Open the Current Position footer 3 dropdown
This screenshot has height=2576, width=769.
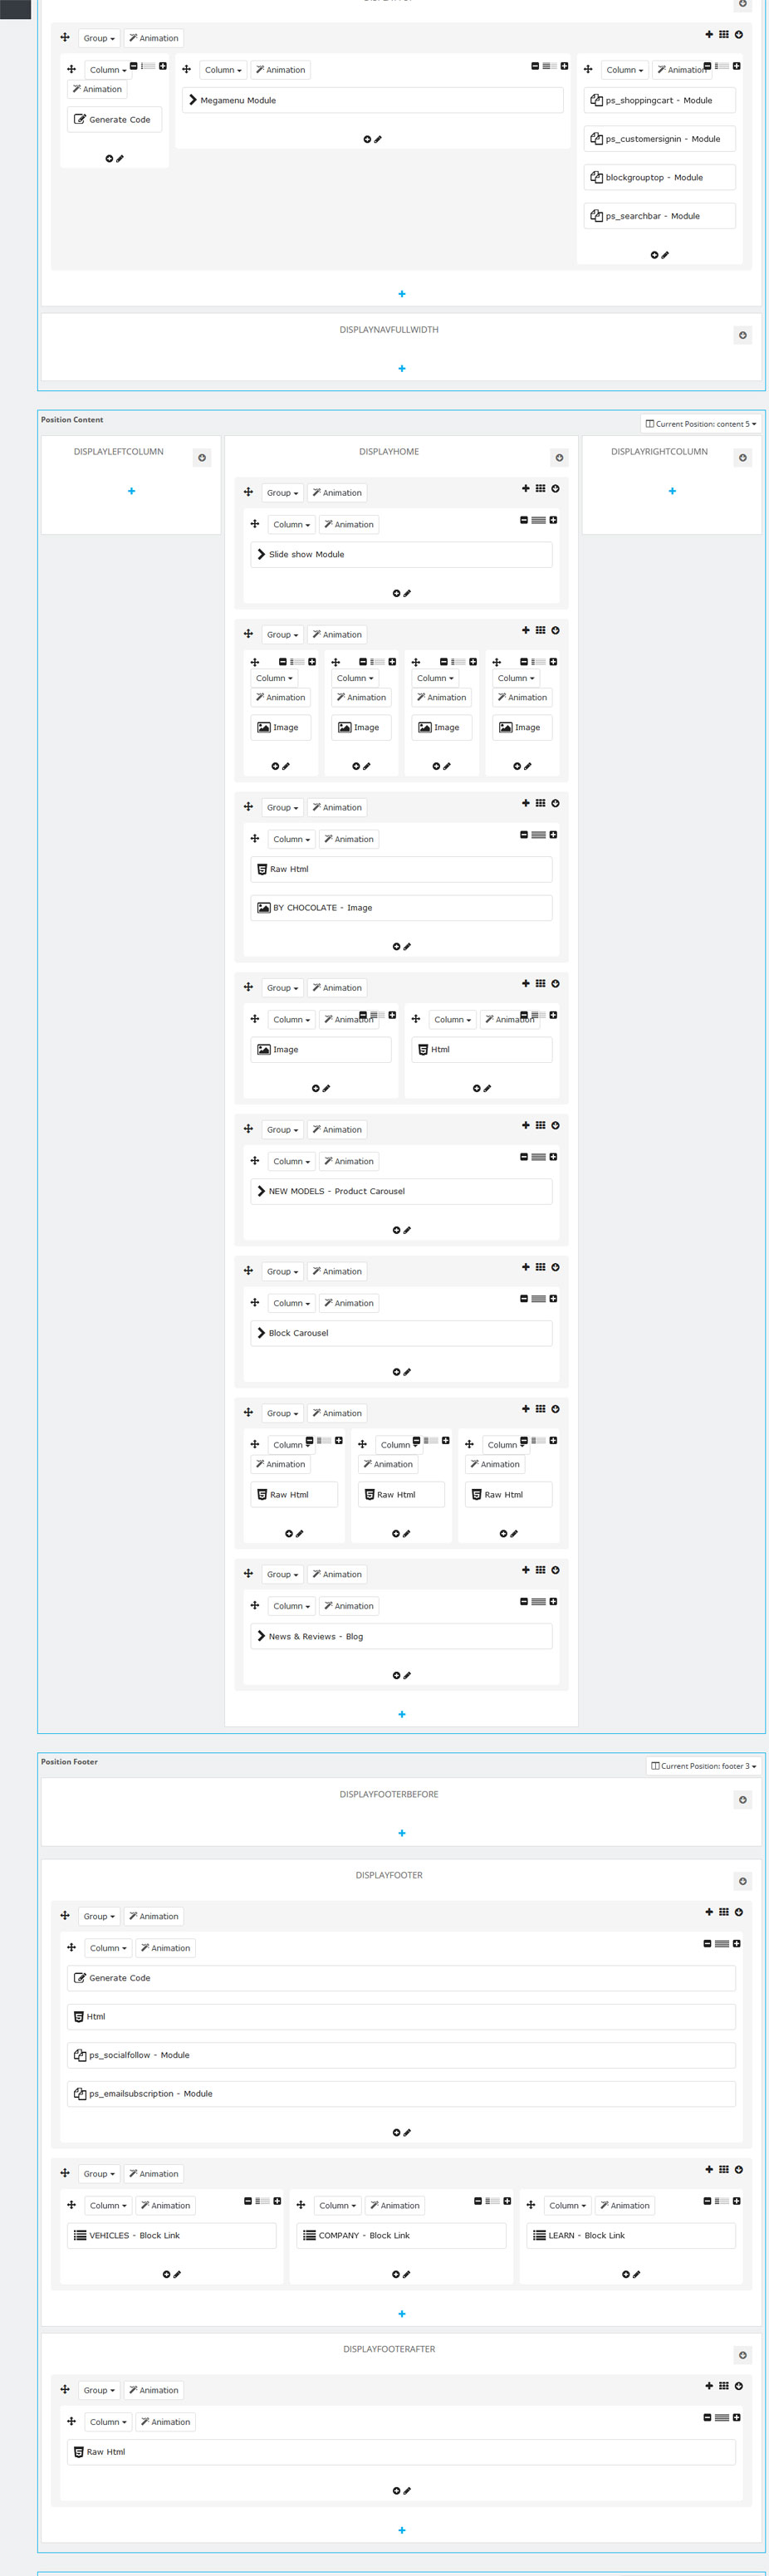[x=704, y=1766]
